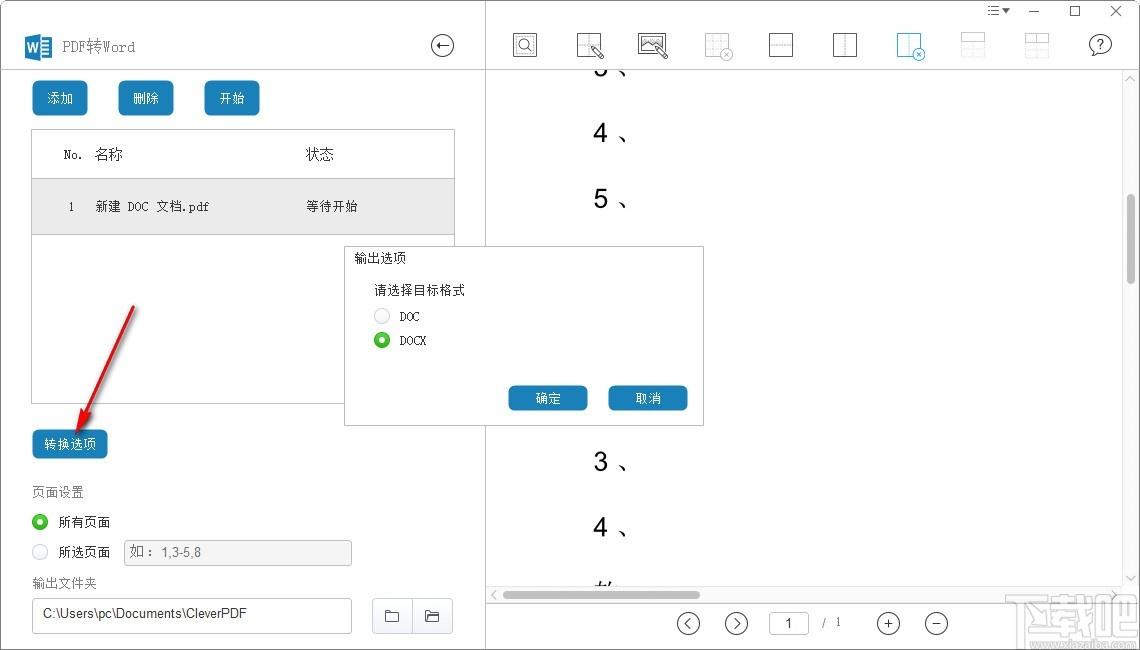Click the horizontal scrollbar of preview
Screen dimensions: 1140x650
pyautogui.click(x=601, y=595)
